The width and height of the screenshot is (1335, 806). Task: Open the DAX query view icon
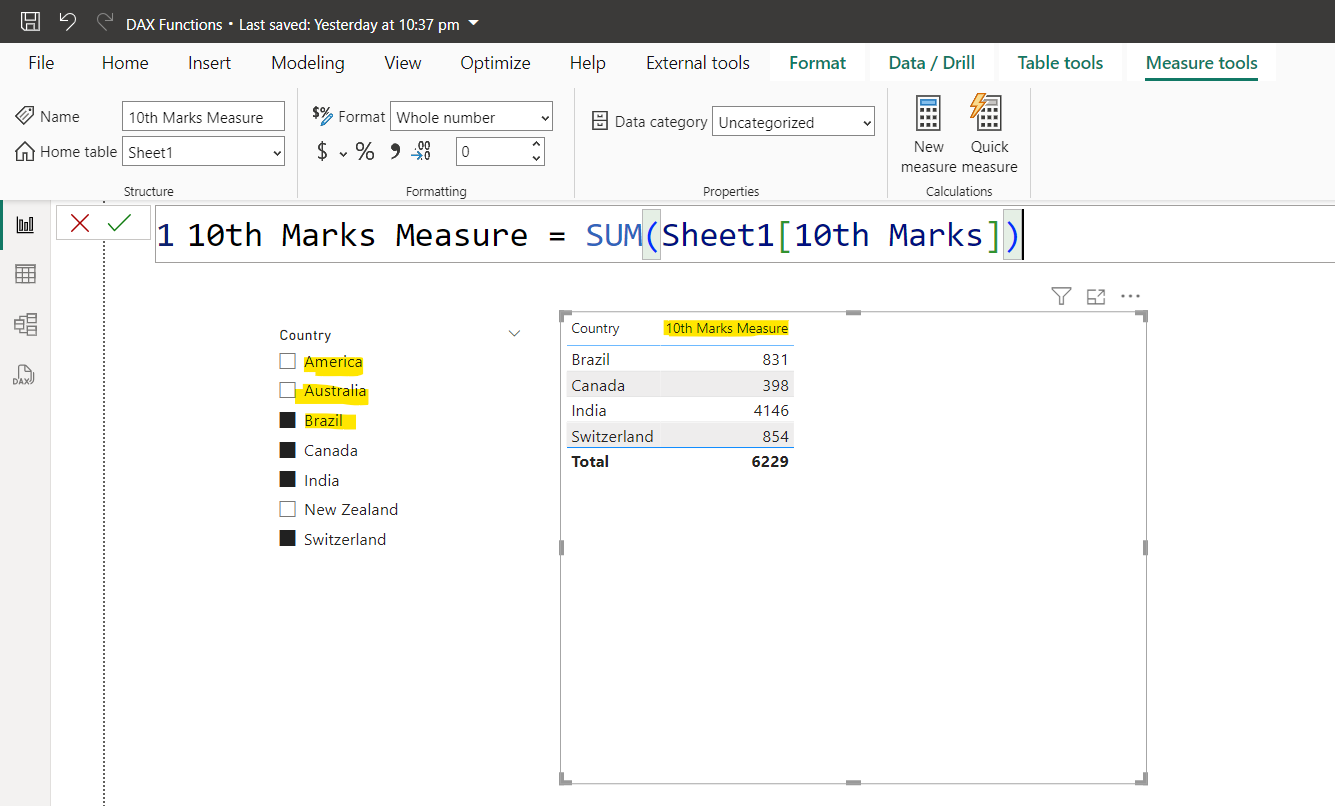tap(24, 375)
